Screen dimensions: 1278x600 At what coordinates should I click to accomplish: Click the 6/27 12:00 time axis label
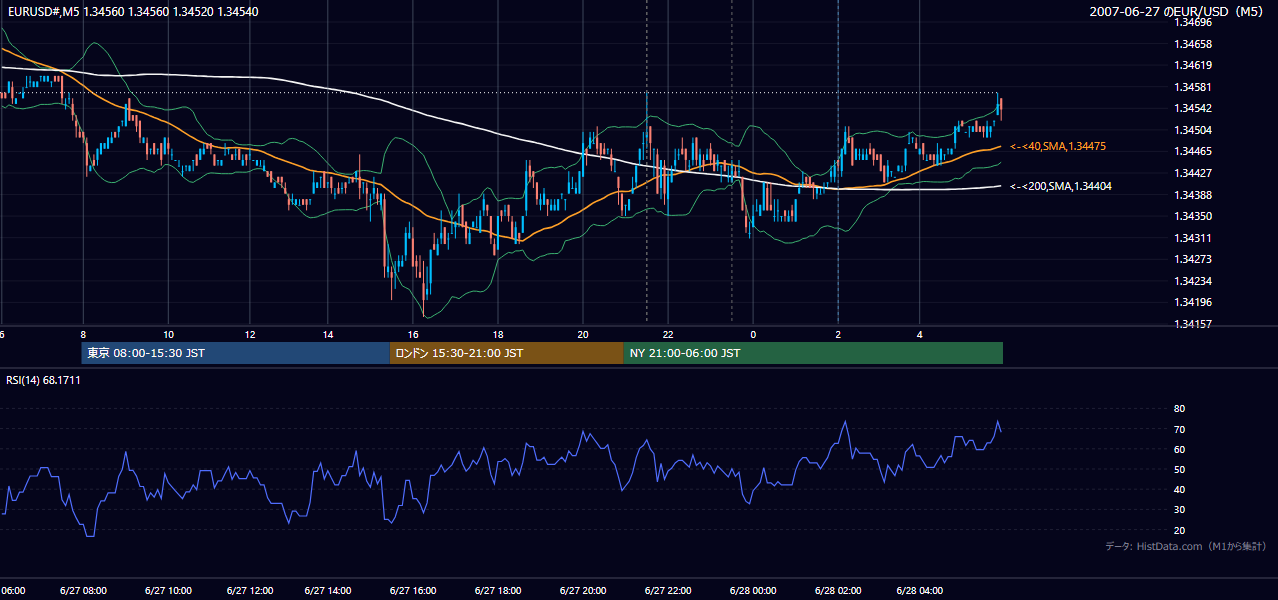pyautogui.click(x=251, y=590)
